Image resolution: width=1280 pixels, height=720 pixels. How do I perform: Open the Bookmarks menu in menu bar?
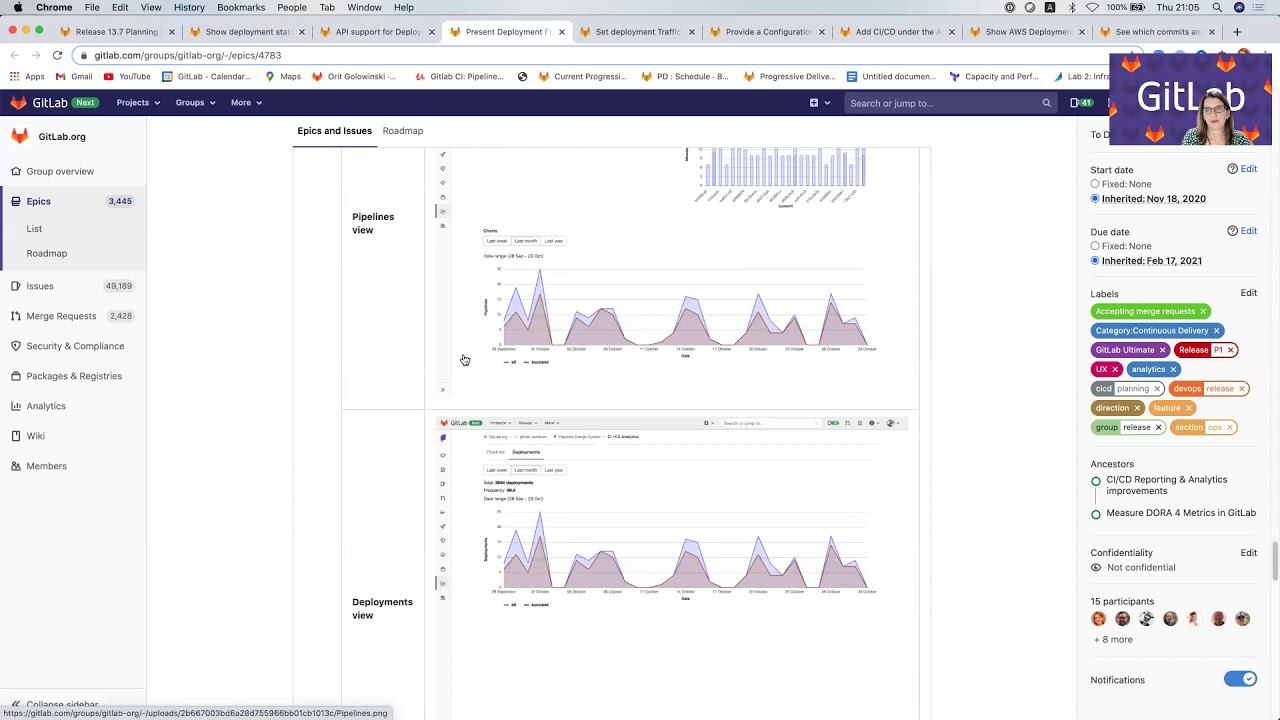[241, 7]
